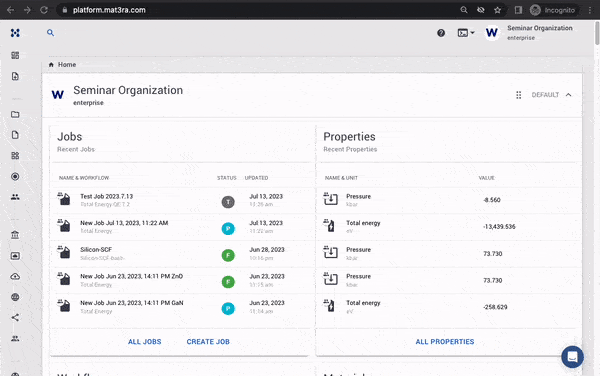
Task: Click the dashboard drag-handle dots icon
Action: [518, 95]
